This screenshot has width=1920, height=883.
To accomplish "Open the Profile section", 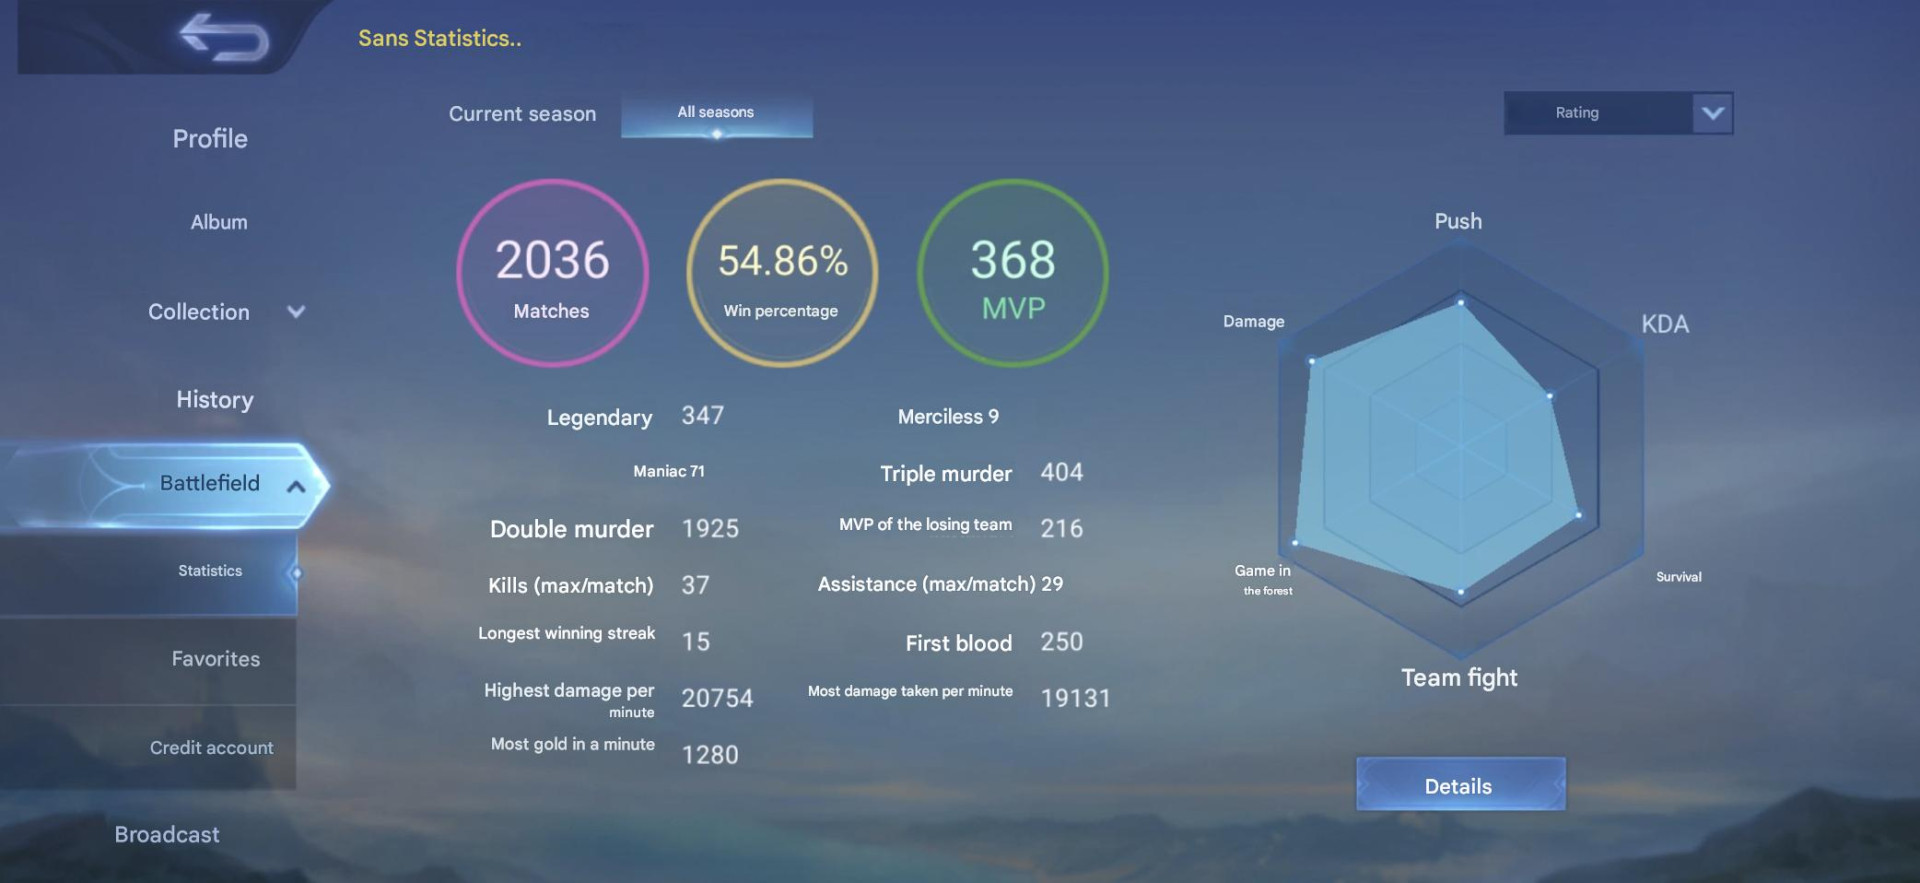I will pos(210,139).
